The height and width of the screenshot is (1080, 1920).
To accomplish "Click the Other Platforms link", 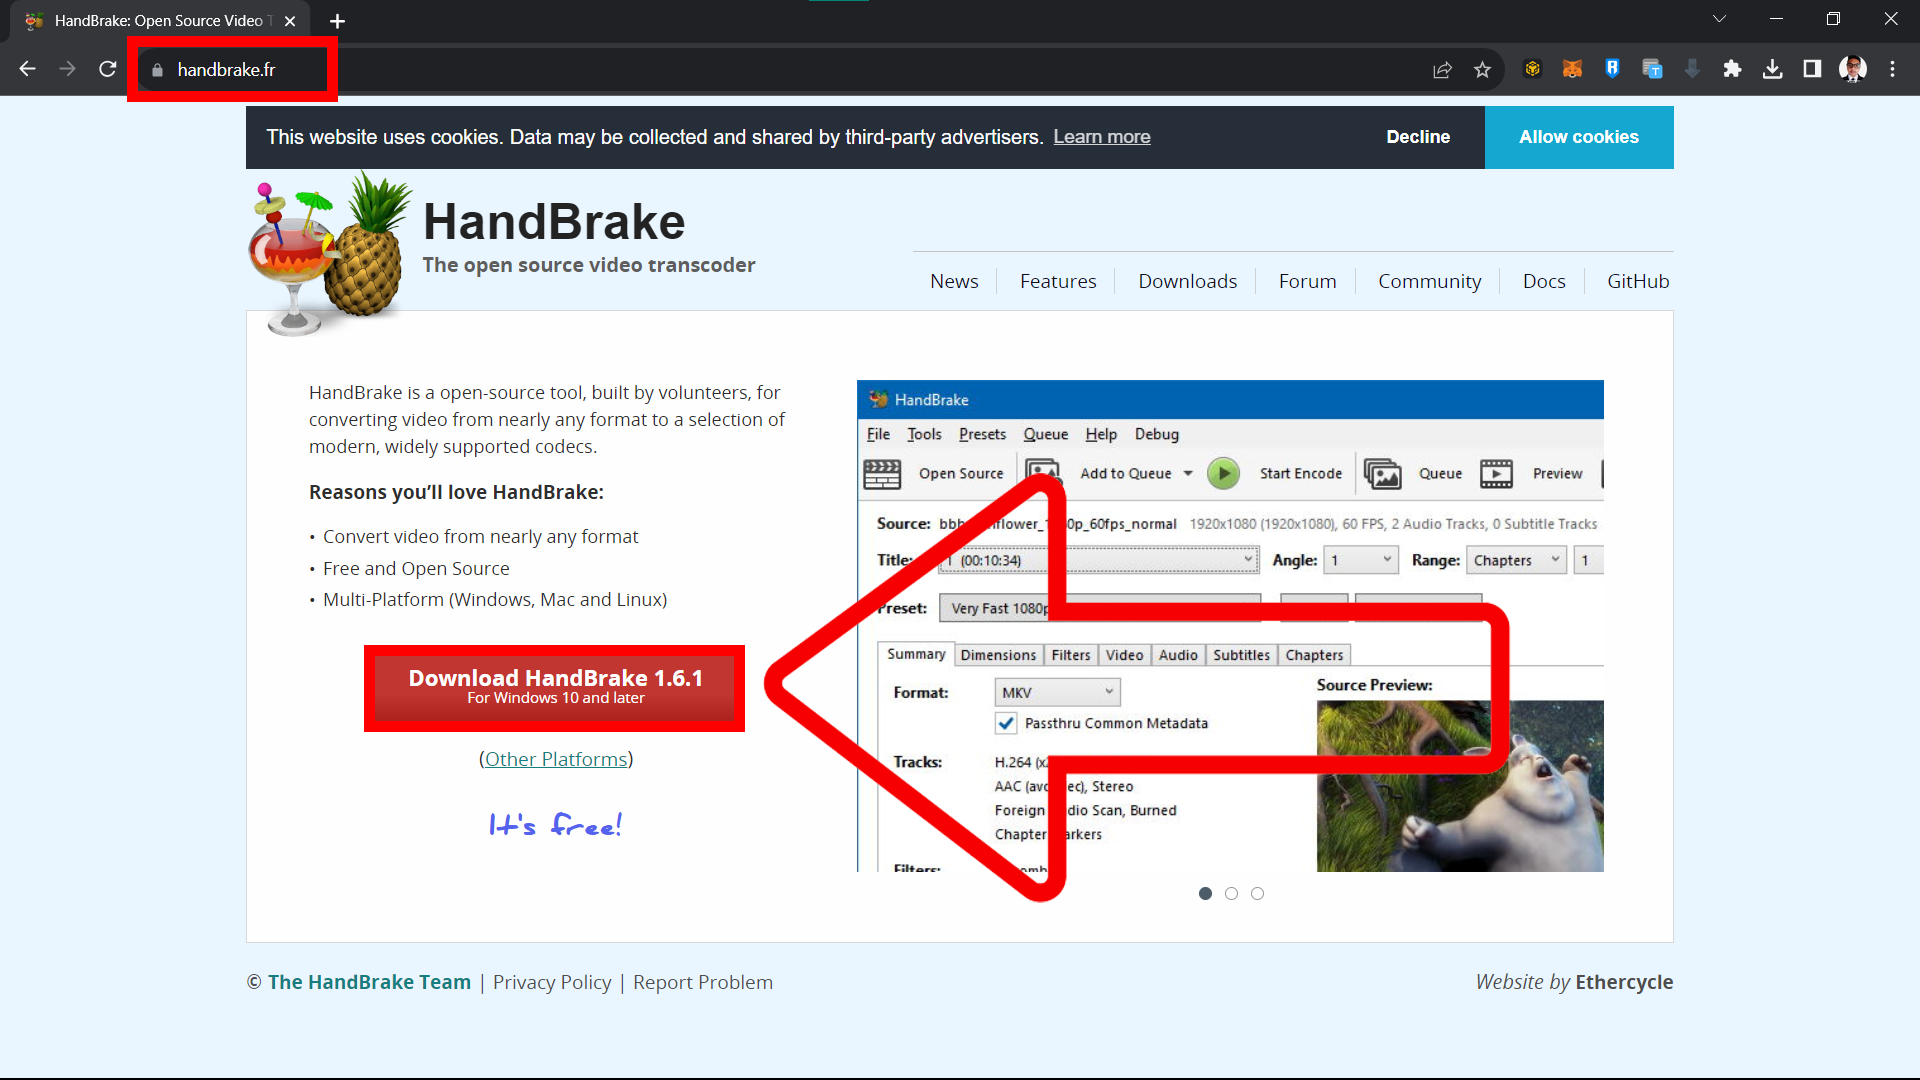I will point(555,758).
